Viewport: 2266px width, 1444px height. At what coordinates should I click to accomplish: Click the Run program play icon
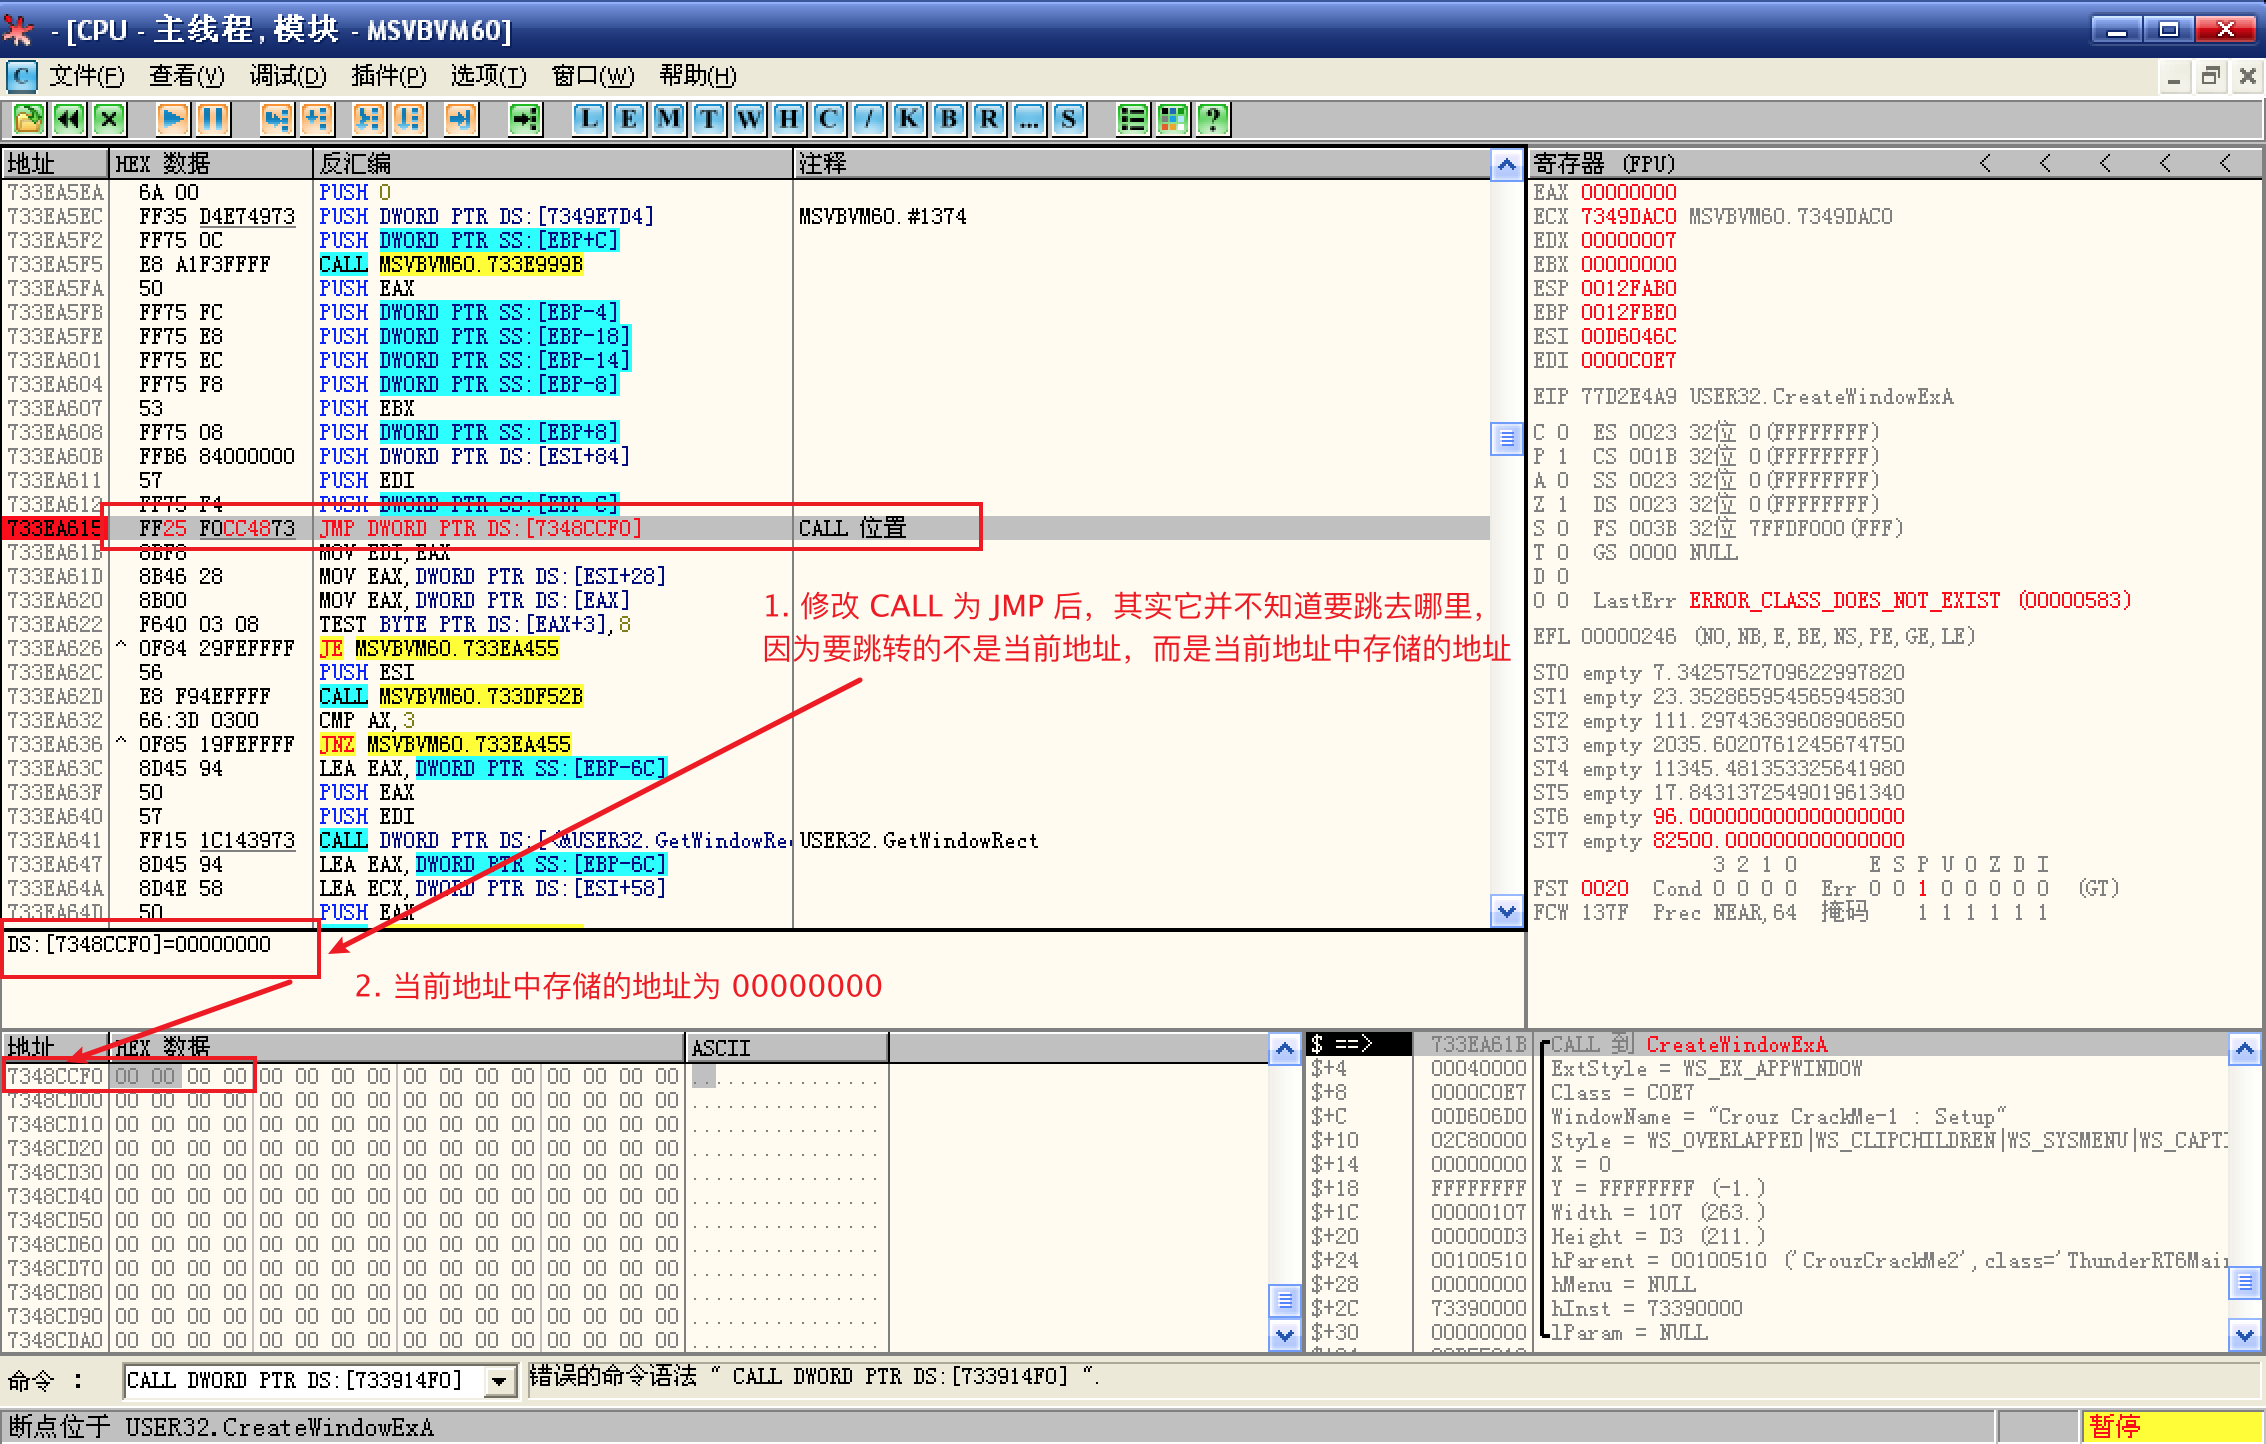pos(172,119)
